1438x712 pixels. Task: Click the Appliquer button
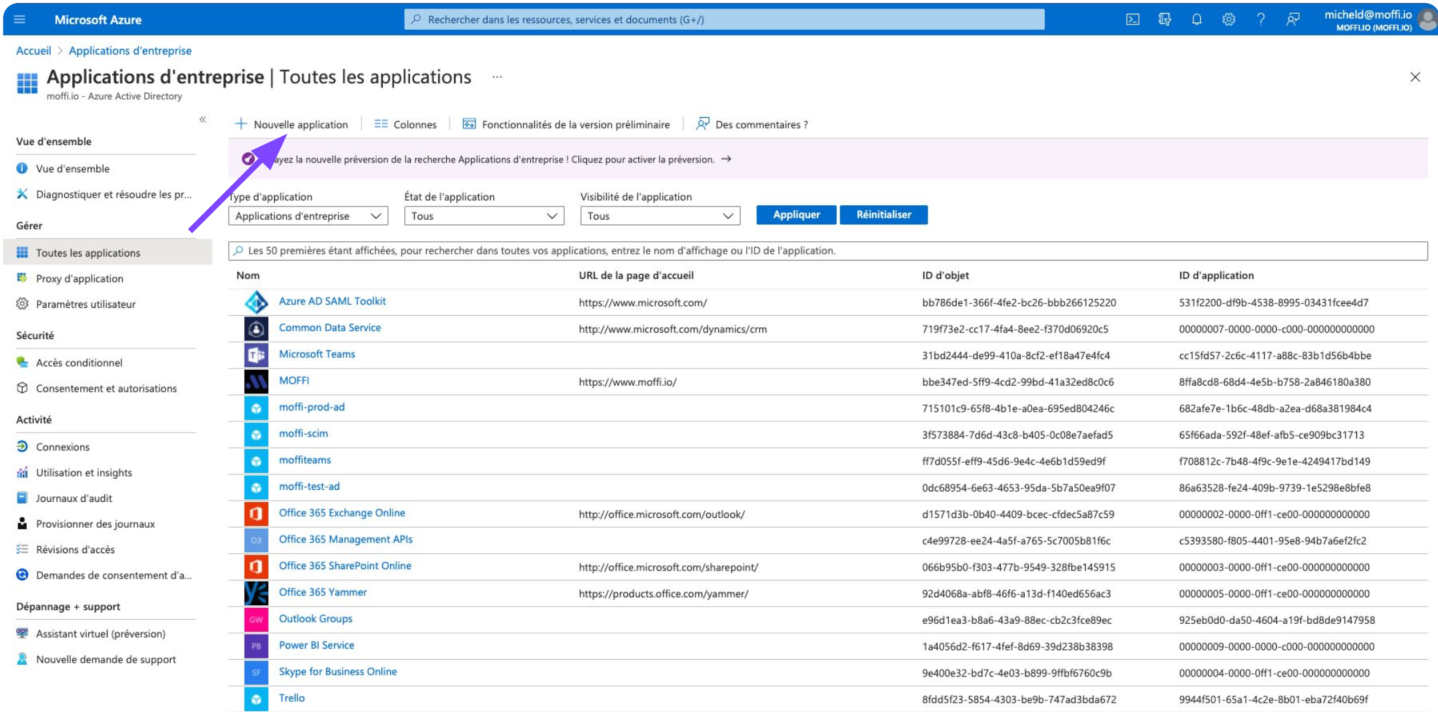click(x=796, y=215)
